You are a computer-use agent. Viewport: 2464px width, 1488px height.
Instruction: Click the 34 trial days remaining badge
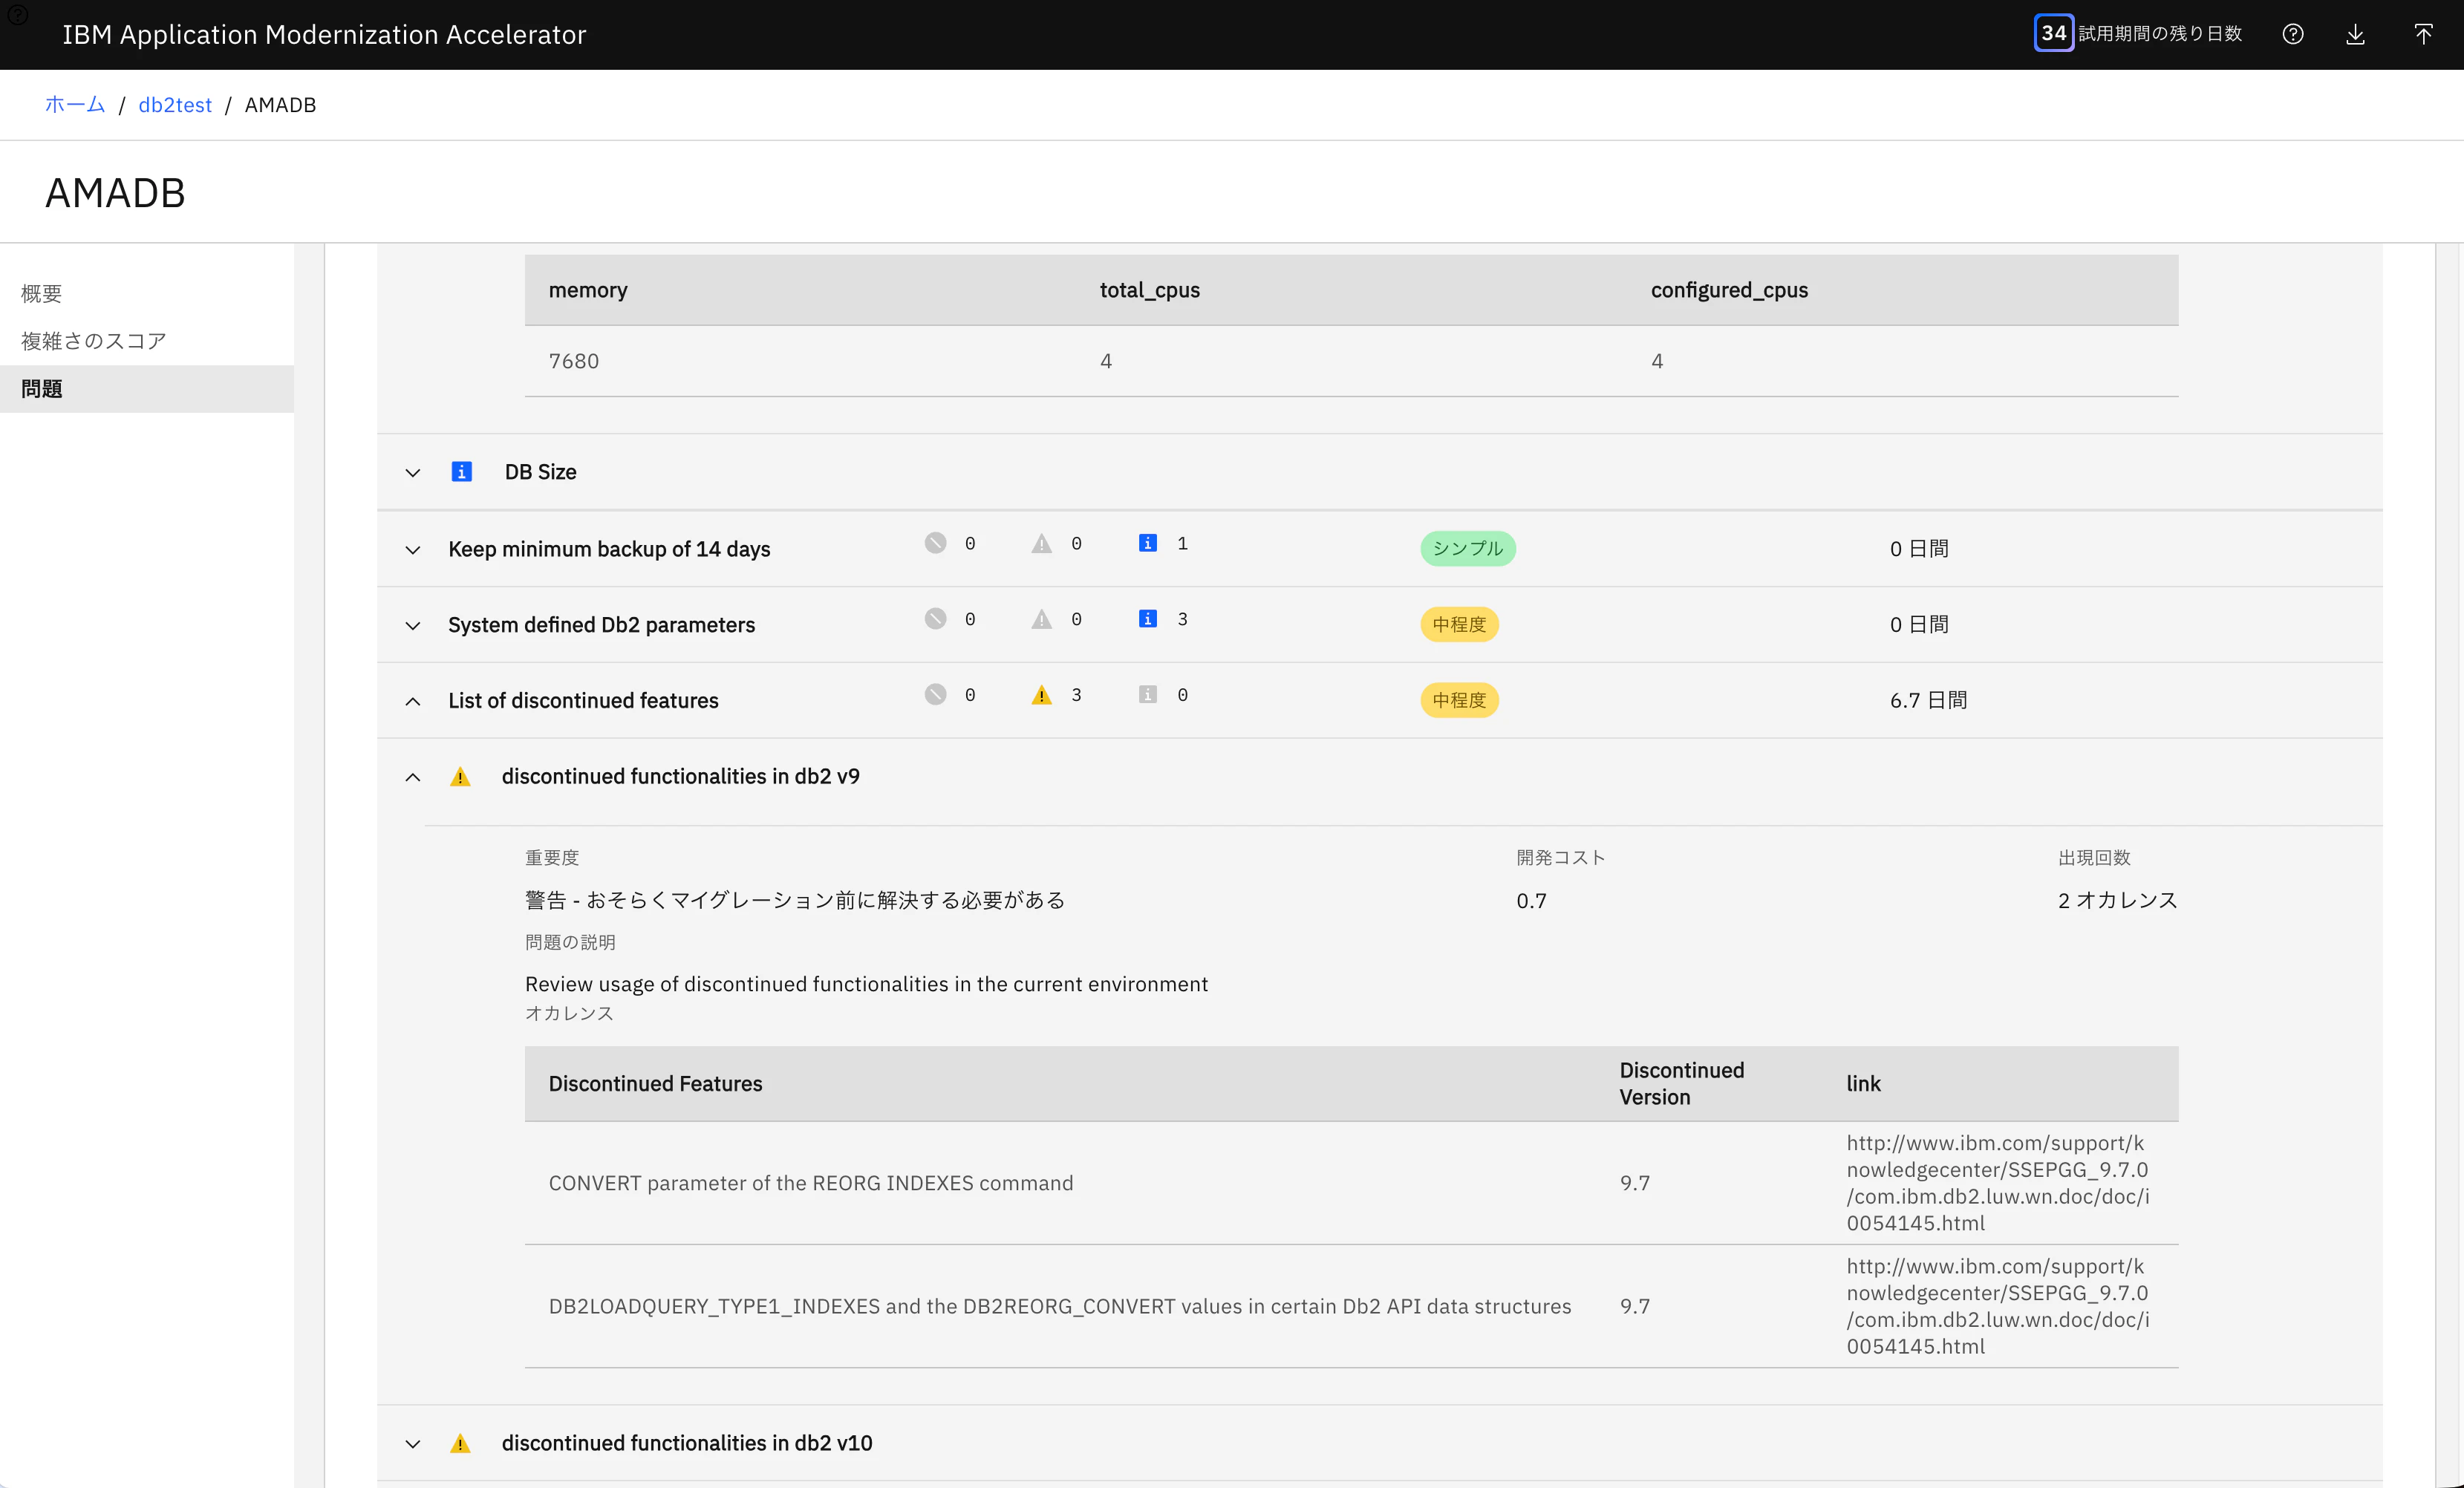click(x=2054, y=33)
